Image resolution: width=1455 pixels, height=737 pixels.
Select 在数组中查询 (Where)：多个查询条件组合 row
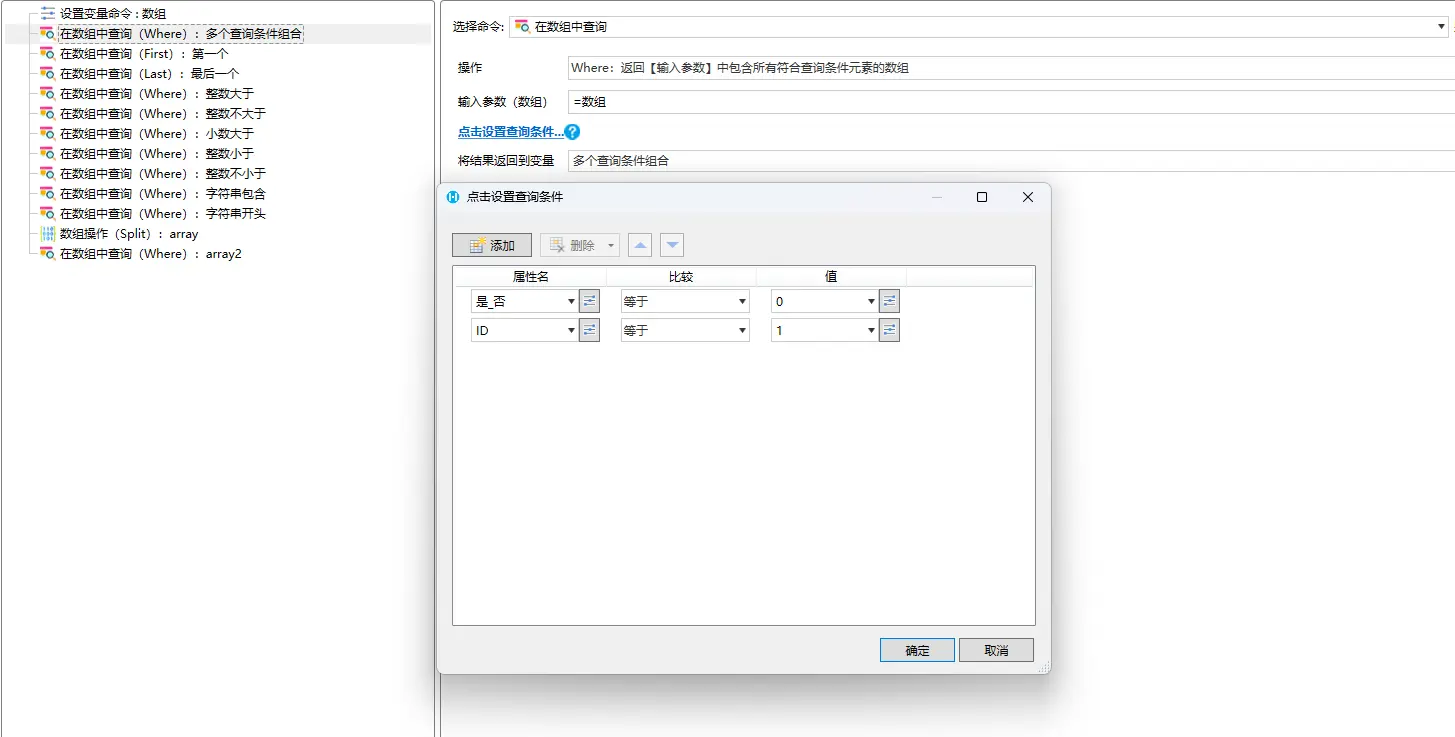[180, 34]
